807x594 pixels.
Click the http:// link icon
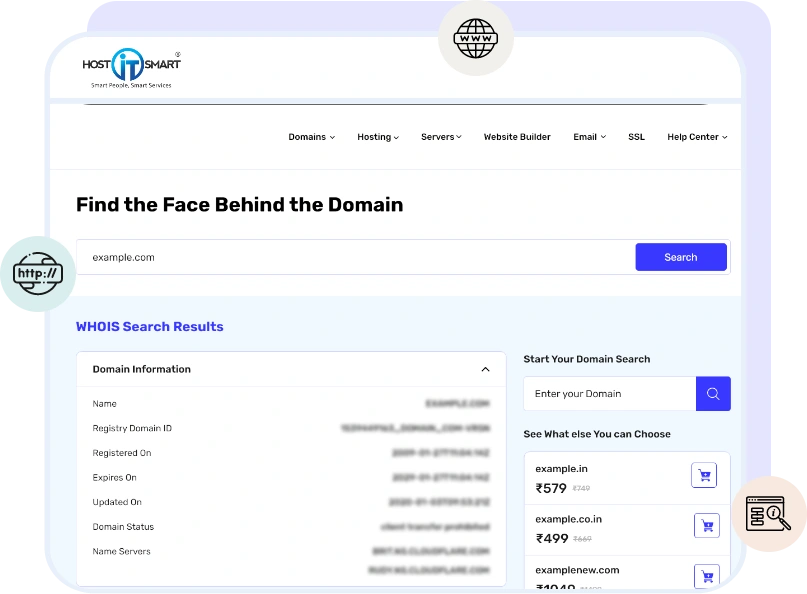tap(38, 273)
